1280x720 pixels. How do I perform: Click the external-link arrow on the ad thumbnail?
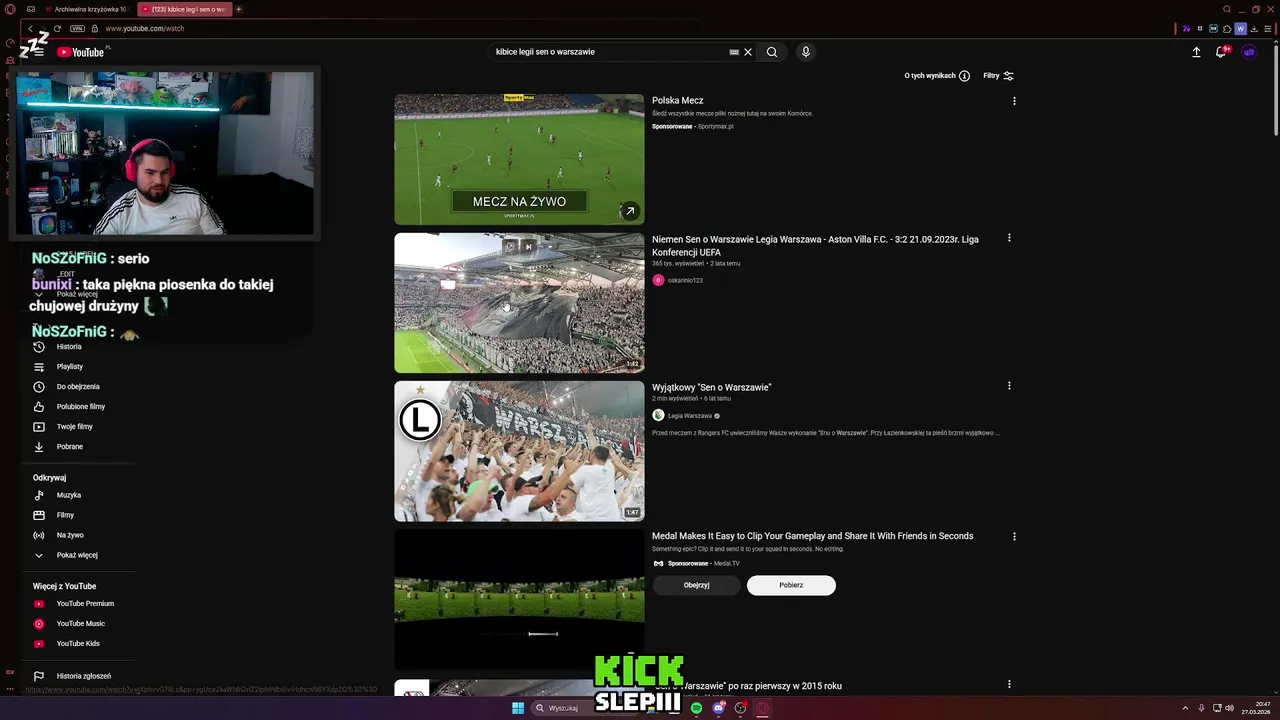[629, 211]
